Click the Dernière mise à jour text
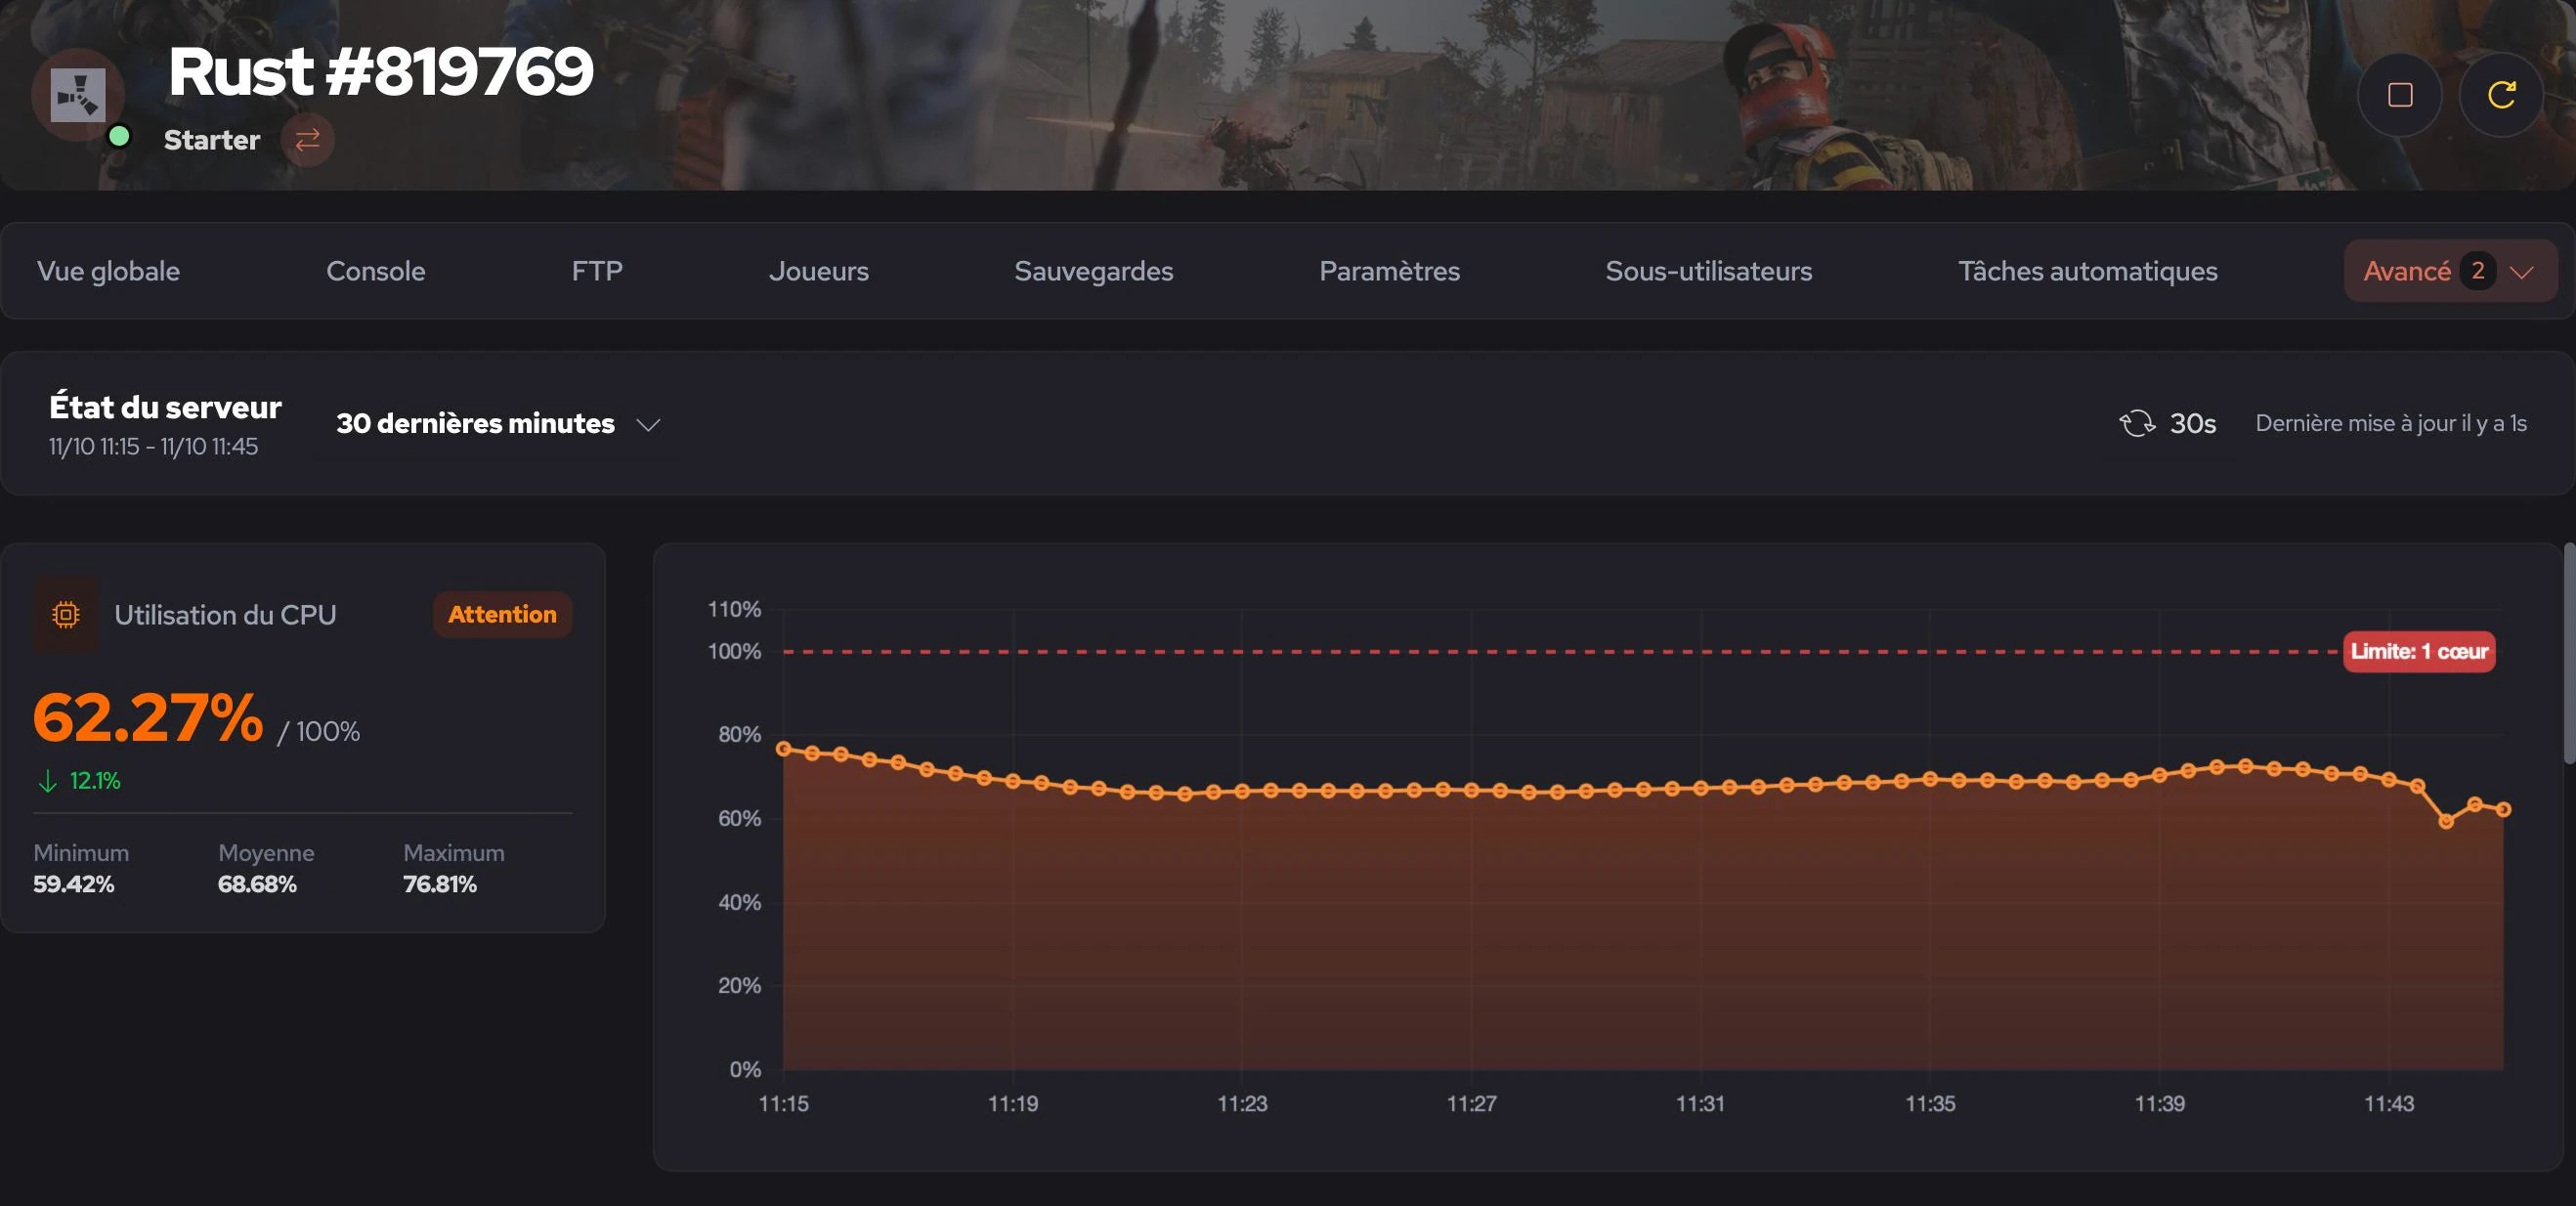Viewport: 2576px width, 1206px height. point(2391,423)
